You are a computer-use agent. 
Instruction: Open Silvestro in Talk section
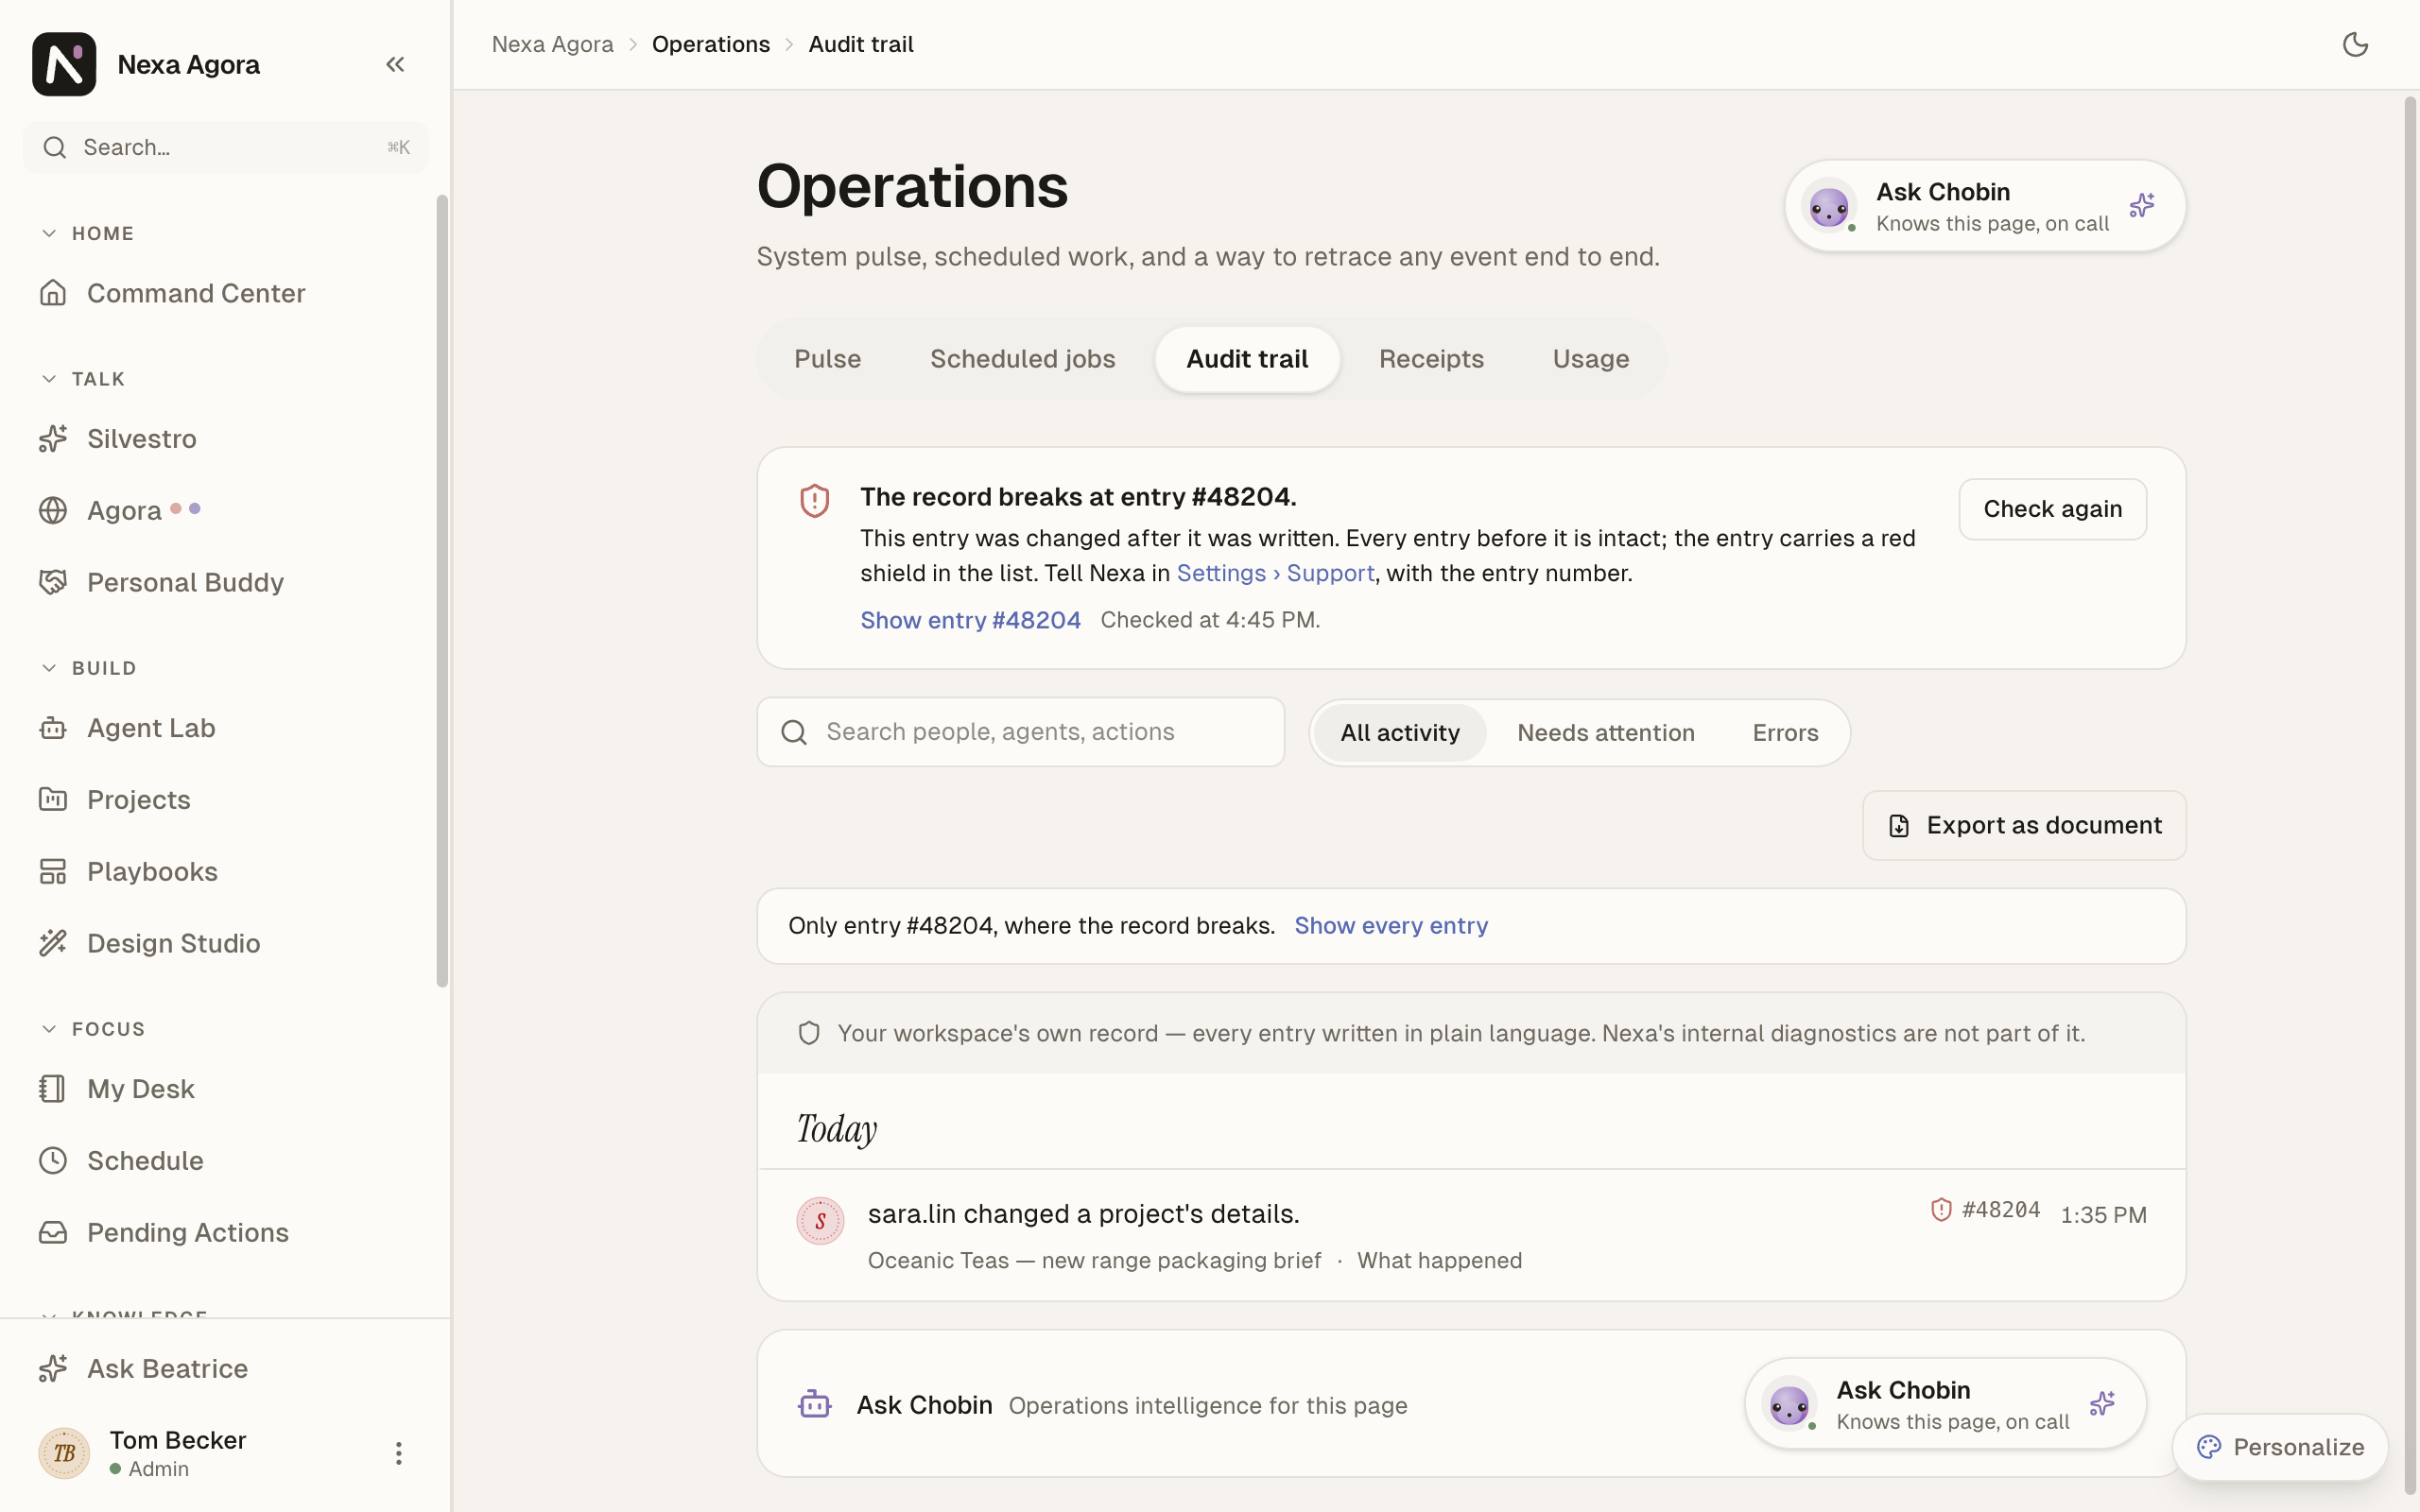[225, 438]
